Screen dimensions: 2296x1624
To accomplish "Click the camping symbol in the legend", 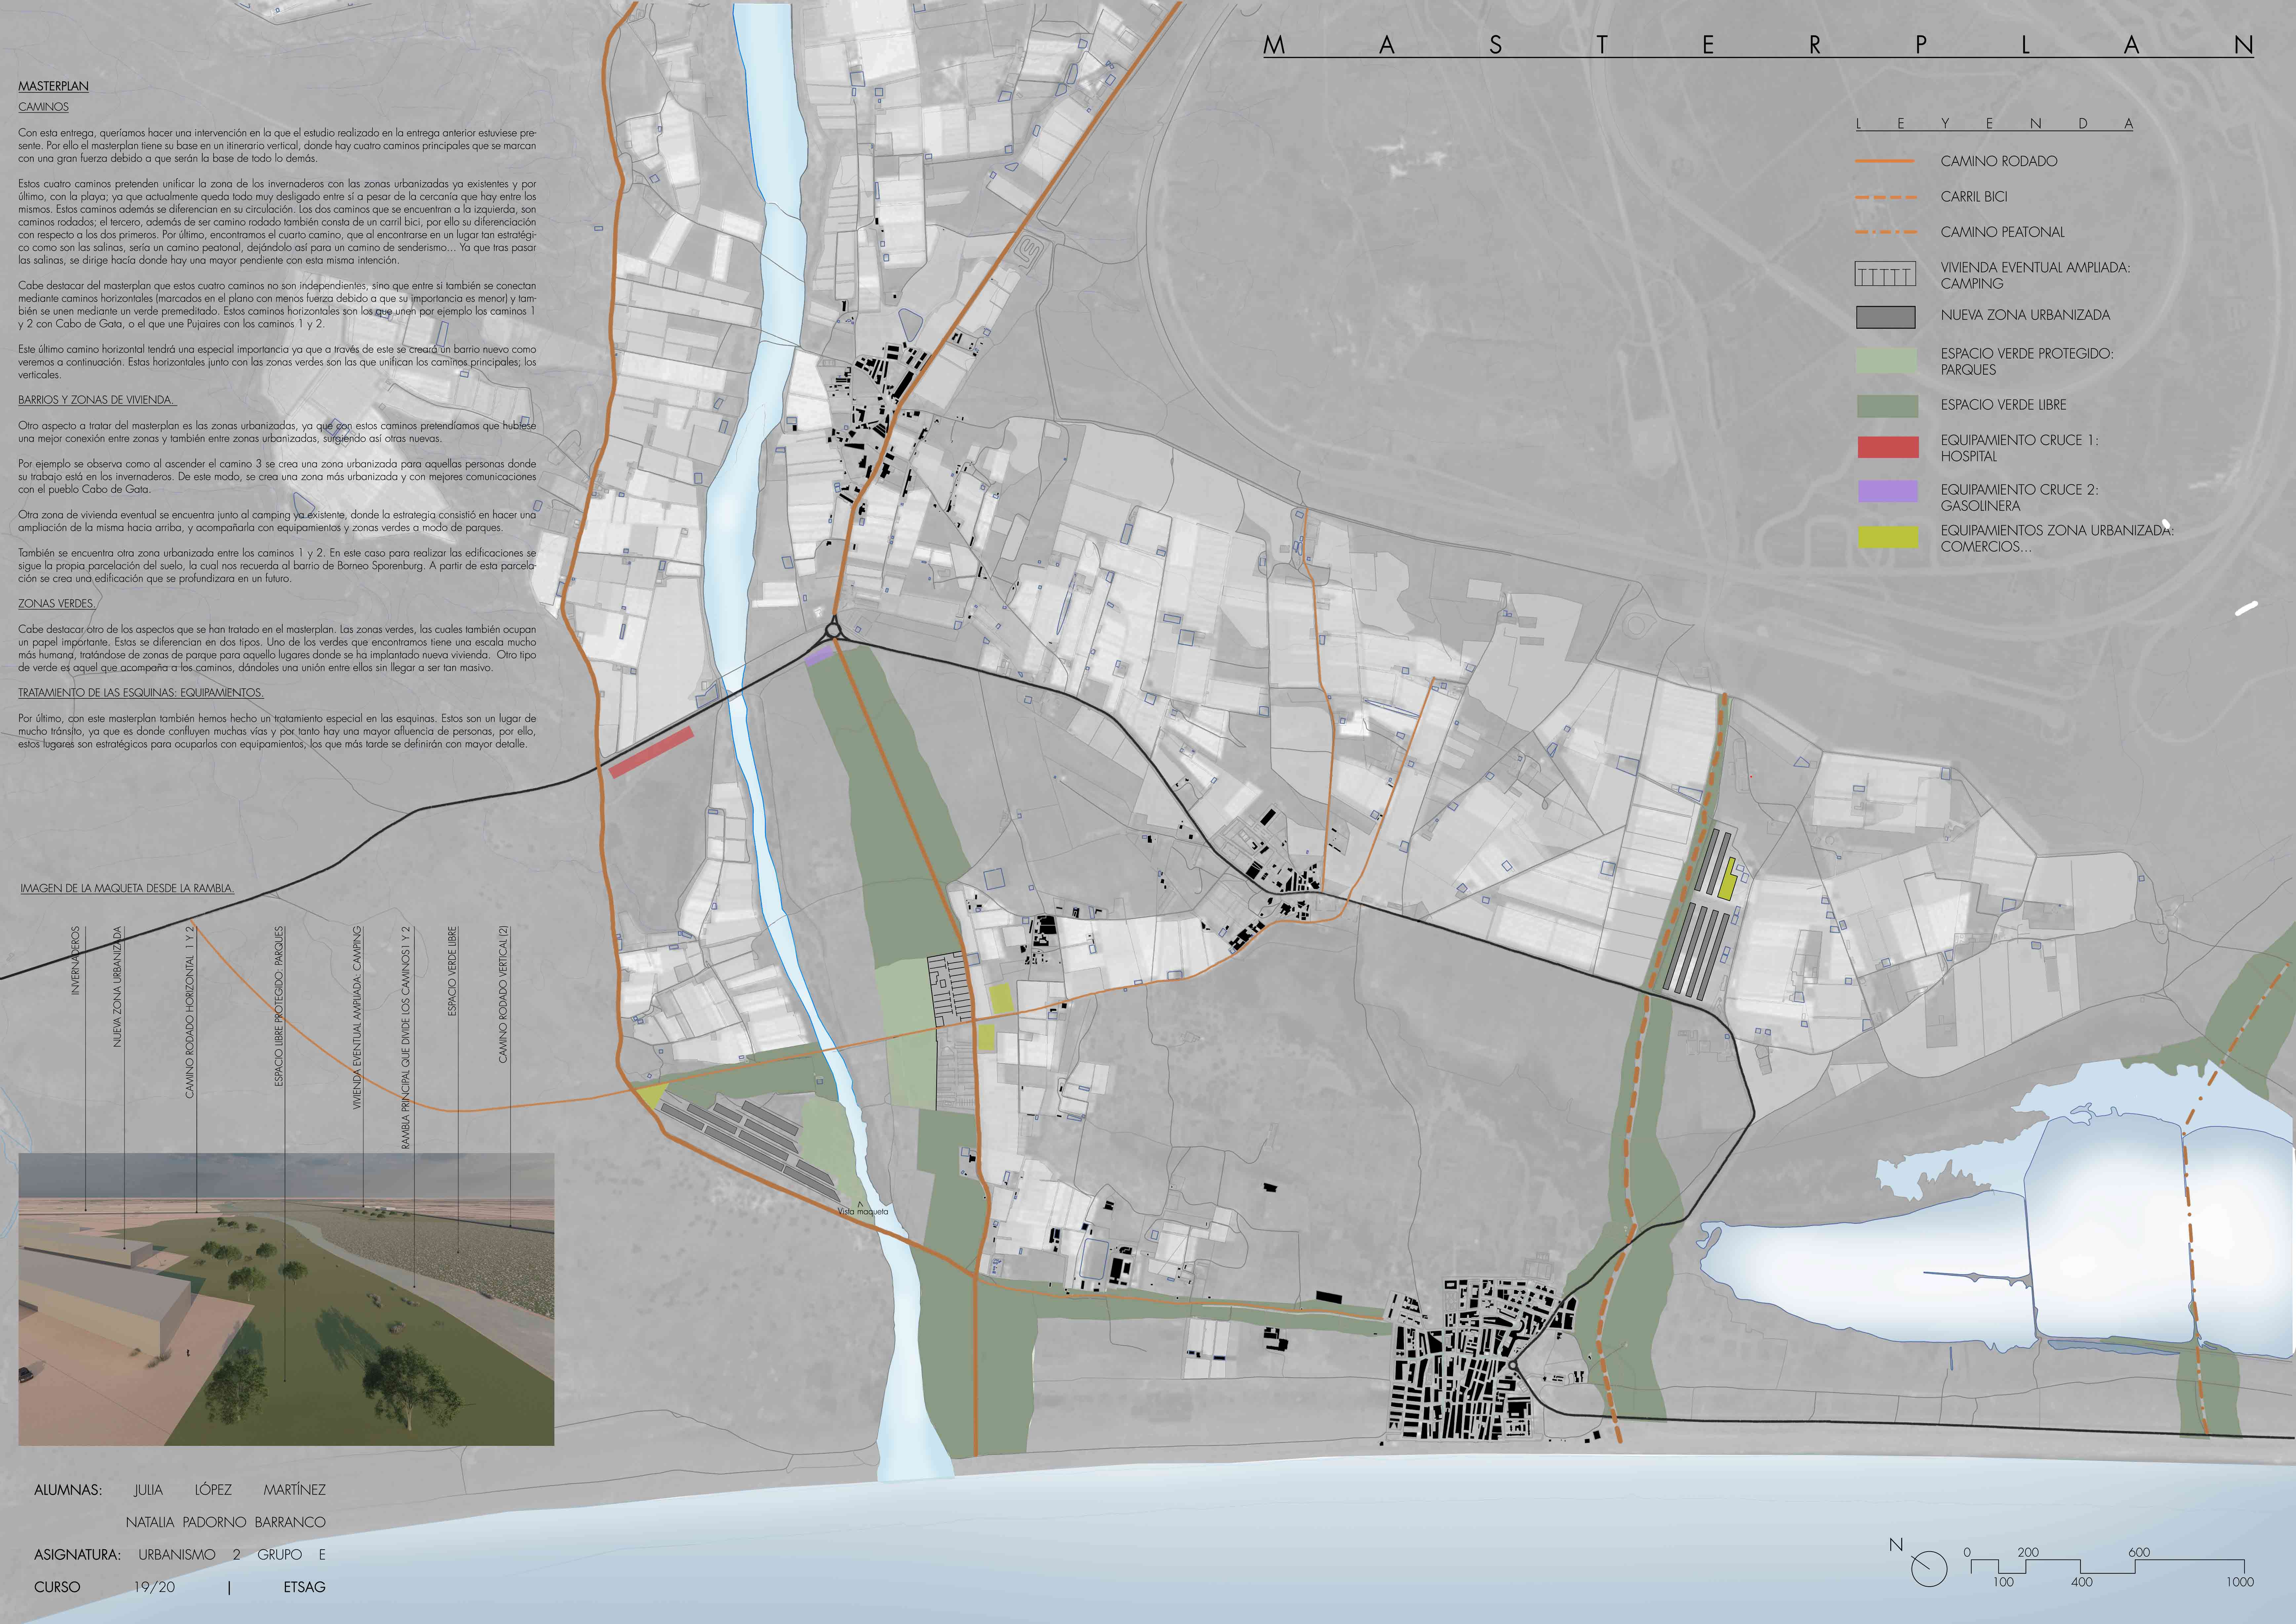I will tap(1886, 274).
